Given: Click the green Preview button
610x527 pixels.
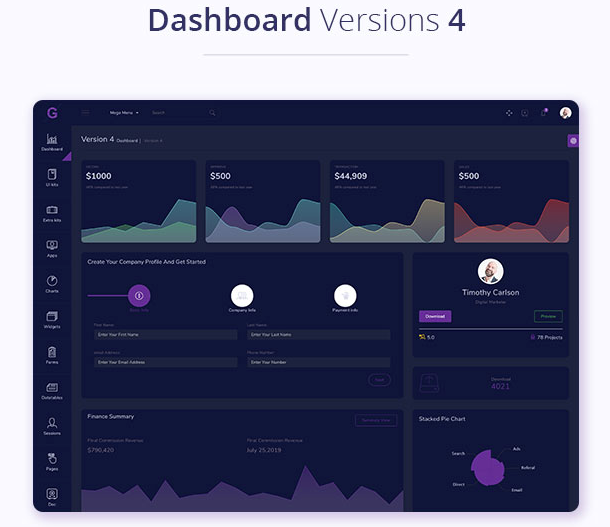Looking at the screenshot, I should [548, 316].
